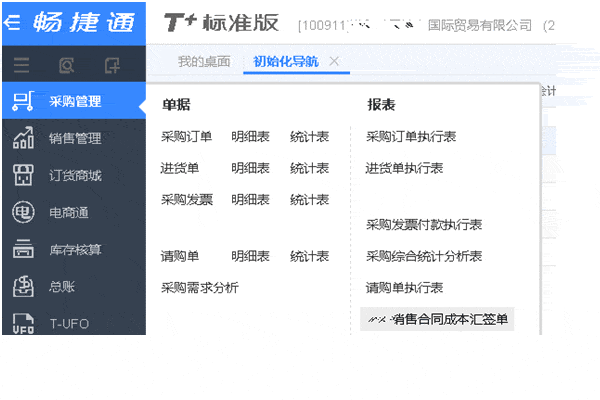This screenshot has width=600, height=400.
Task: Open 明细表 in the 进货单 row
Action: click(x=250, y=168)
